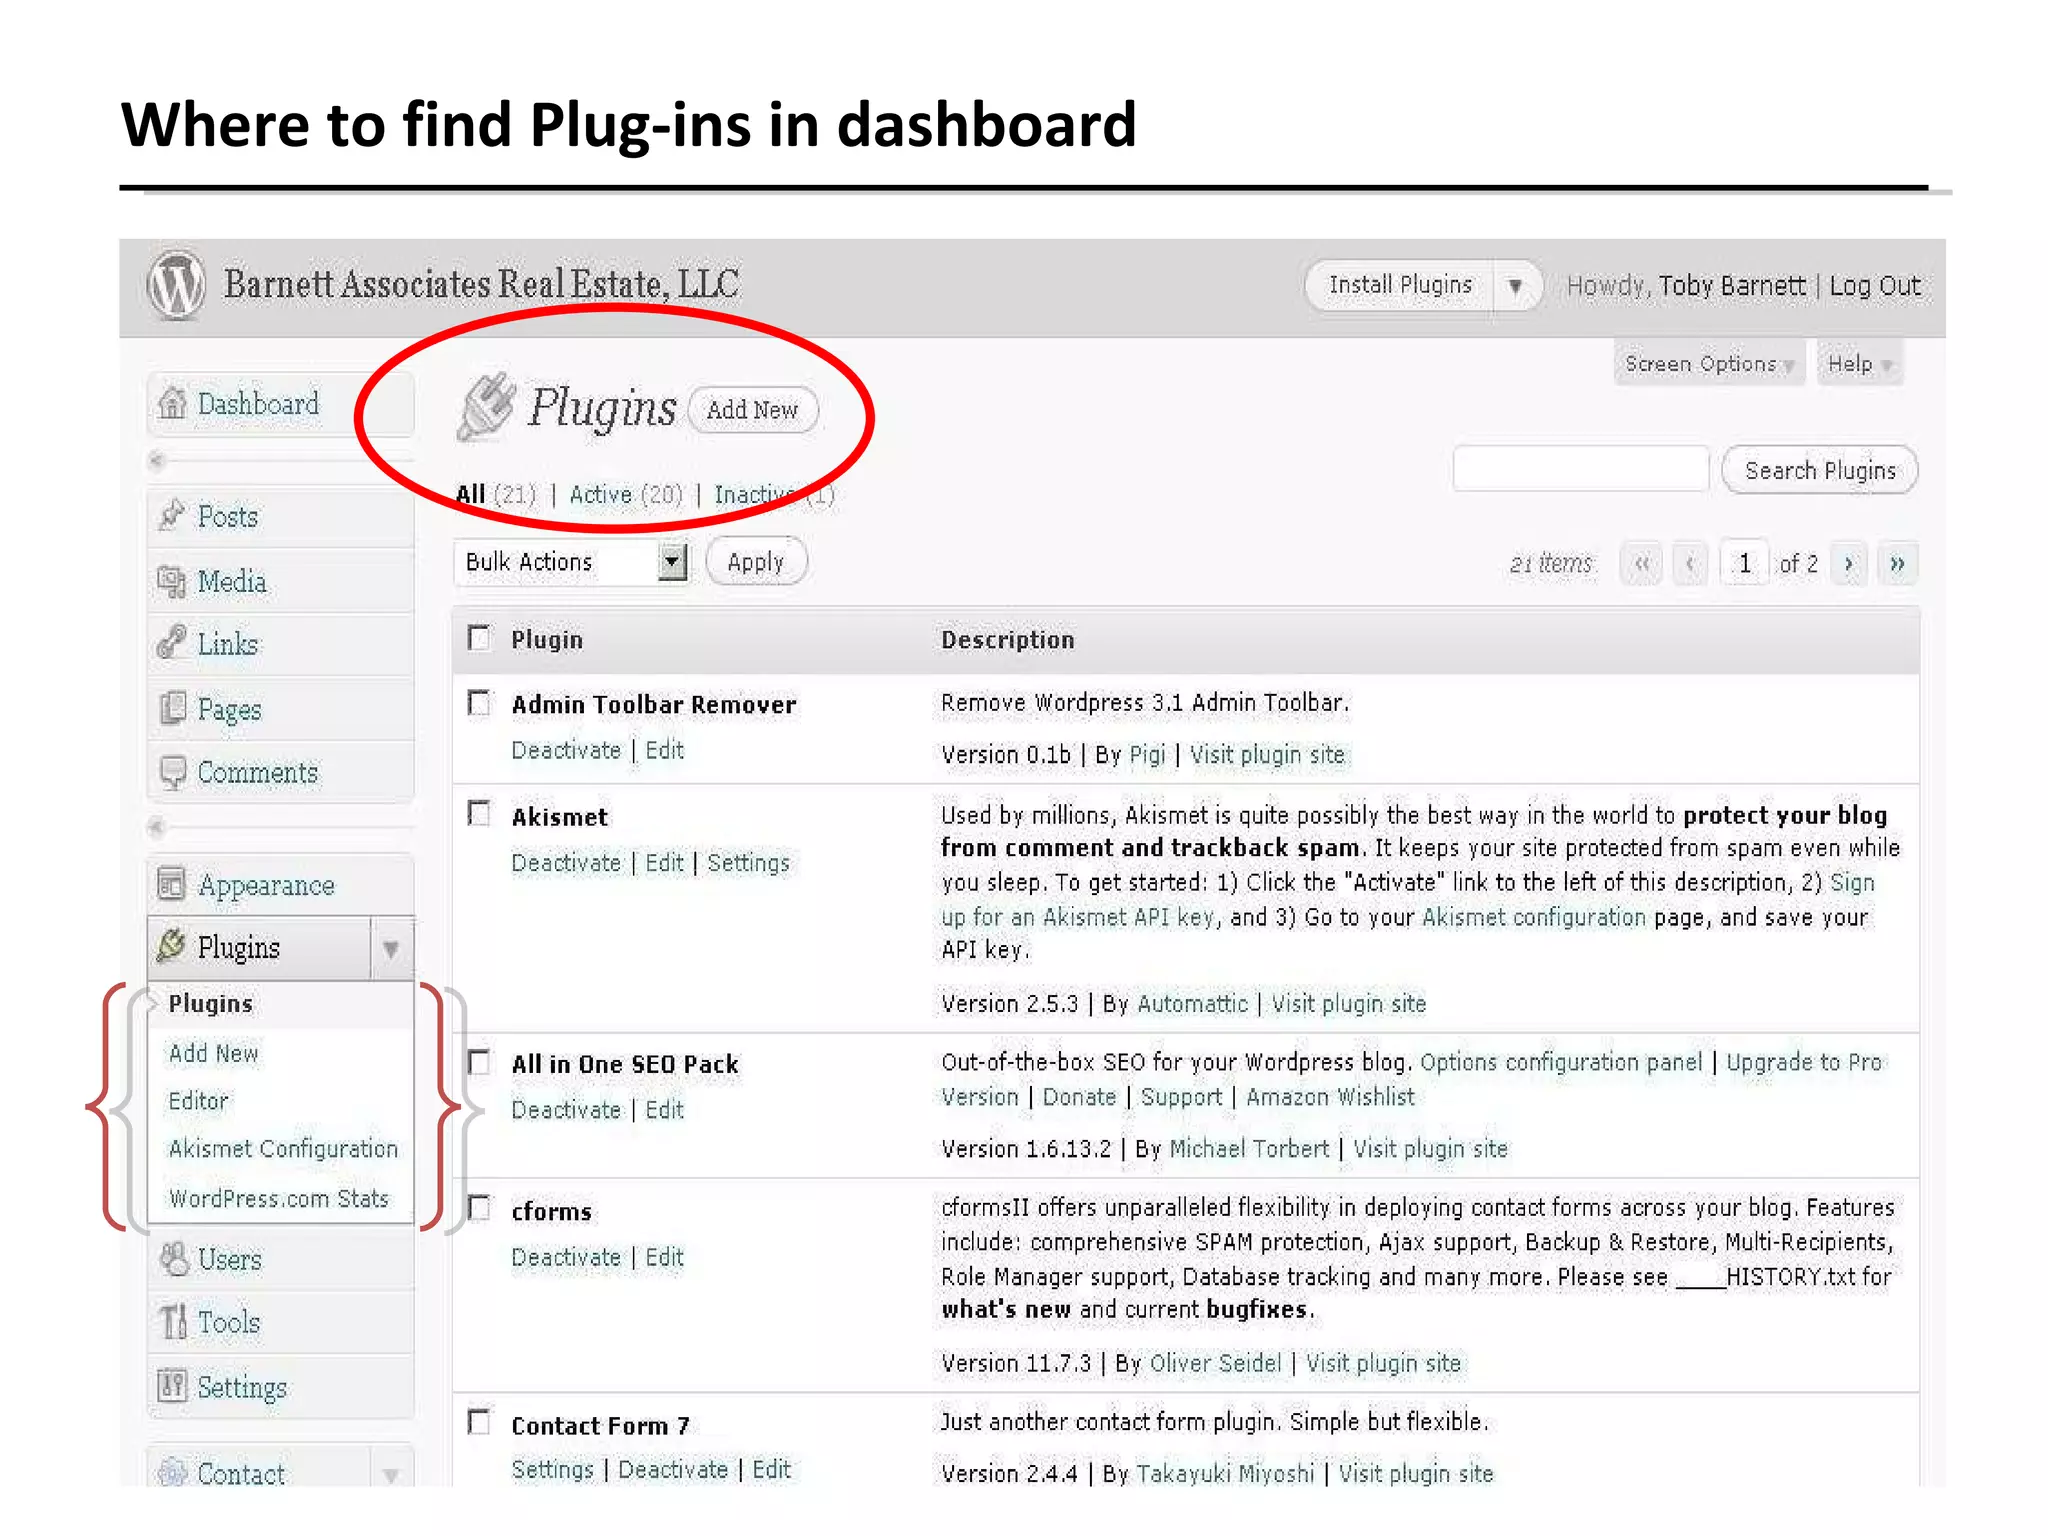The width and height of the screenshot is (2048, 1536).
Task: Click the WordPress logo icon
Action: 177,285
